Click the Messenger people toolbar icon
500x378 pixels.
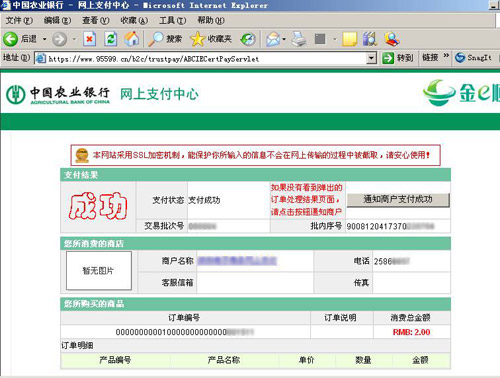point(391,39)
